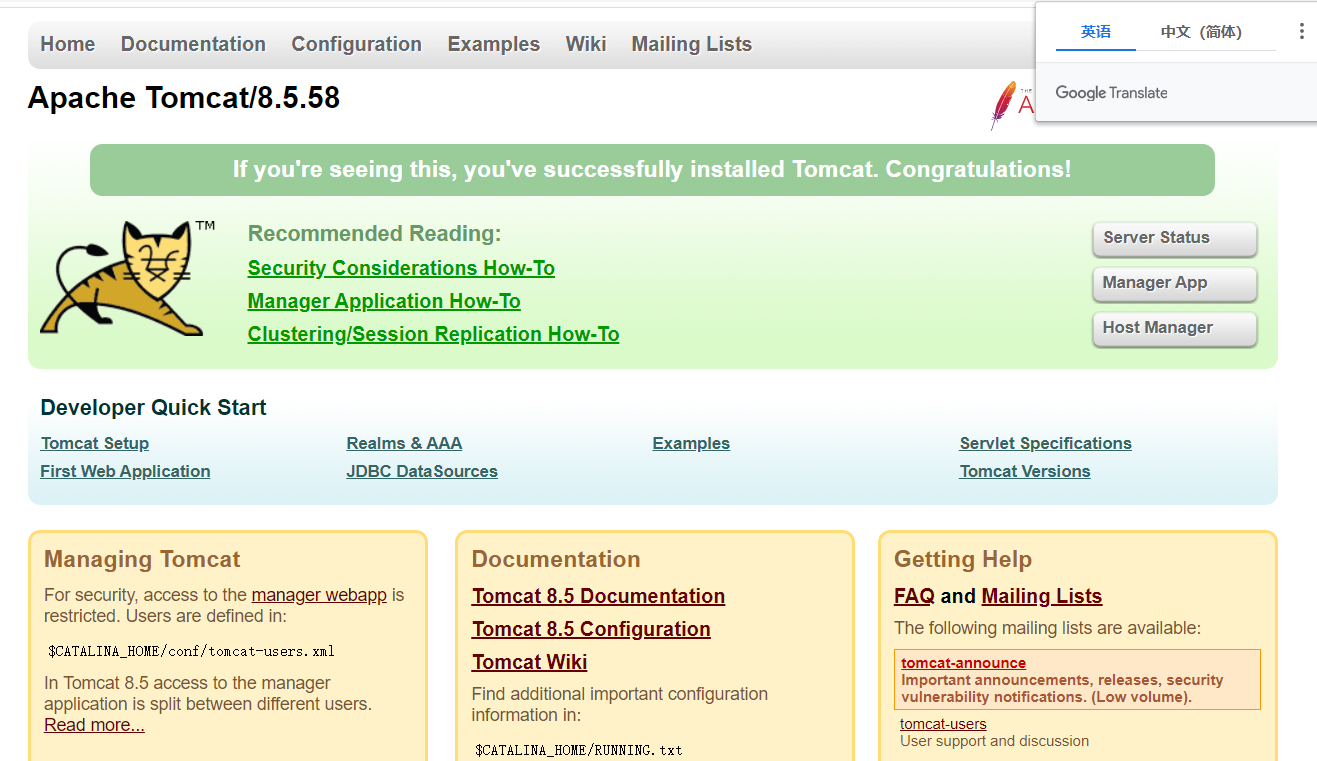
Task: Open the tomcat-users mailing list link
Action: (943, 724)
